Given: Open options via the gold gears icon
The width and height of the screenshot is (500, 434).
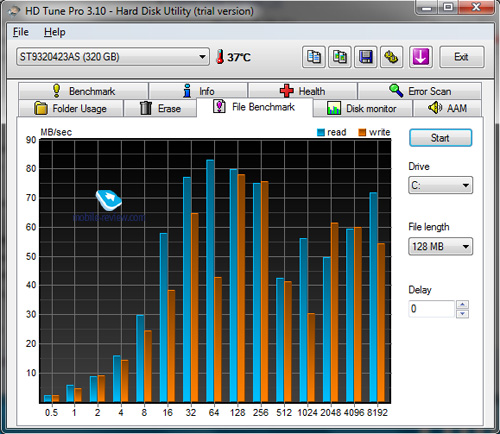Looking at the screenshot, I should 392,57.
